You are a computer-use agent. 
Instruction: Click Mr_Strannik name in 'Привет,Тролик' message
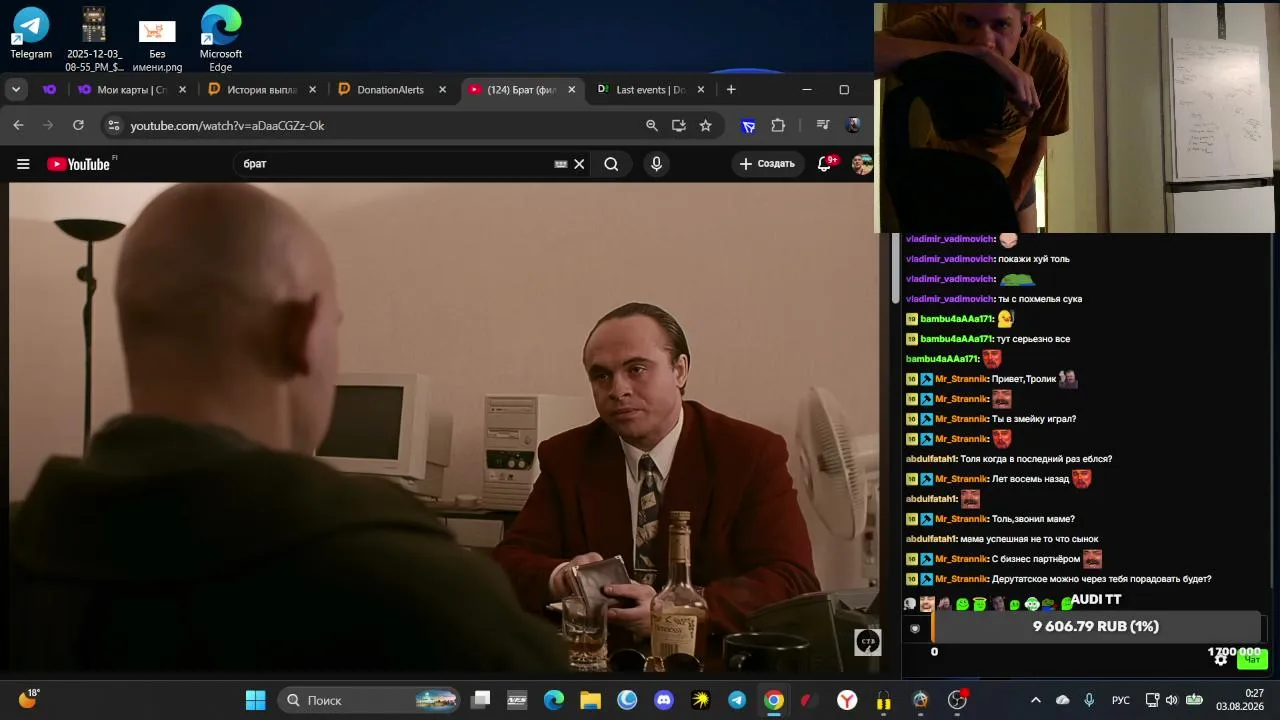pyautogui.click(x=961, y=379)
